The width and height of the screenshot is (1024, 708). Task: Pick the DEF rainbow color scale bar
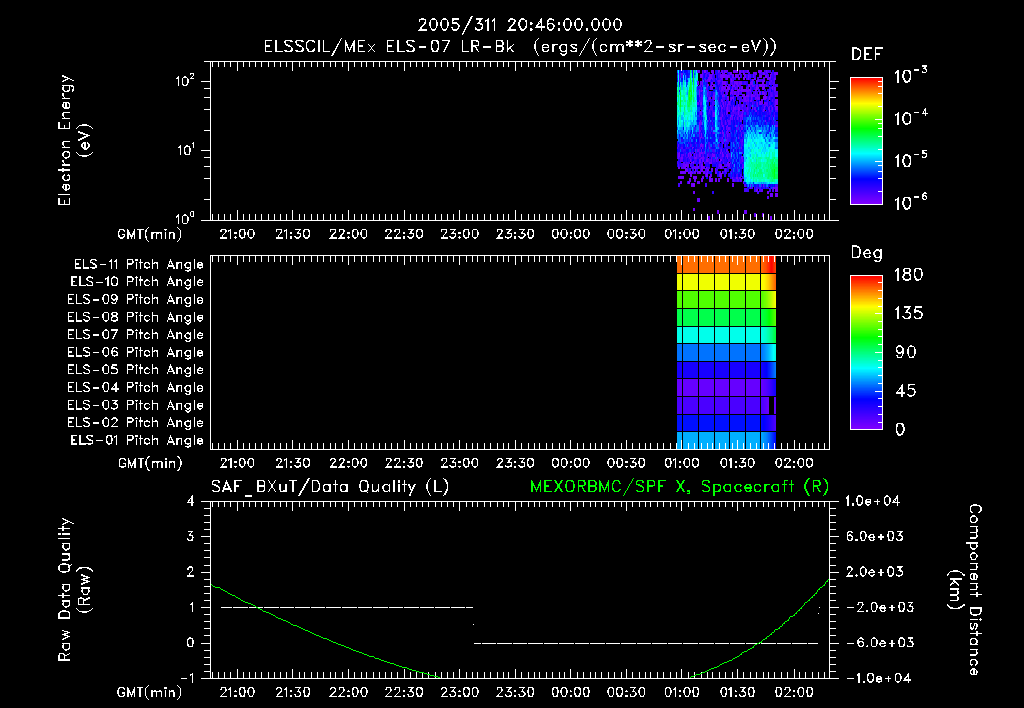point(866,140)
